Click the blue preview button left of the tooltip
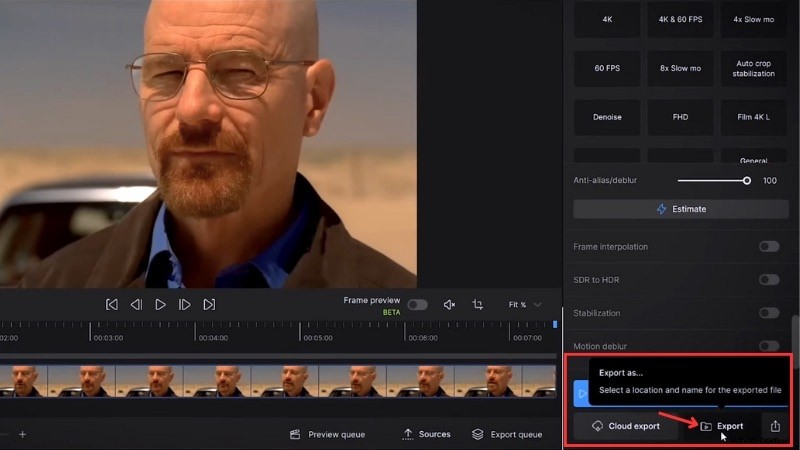This screenshot has width=800, height=450. pyautogui.click(x=581, y=393)
